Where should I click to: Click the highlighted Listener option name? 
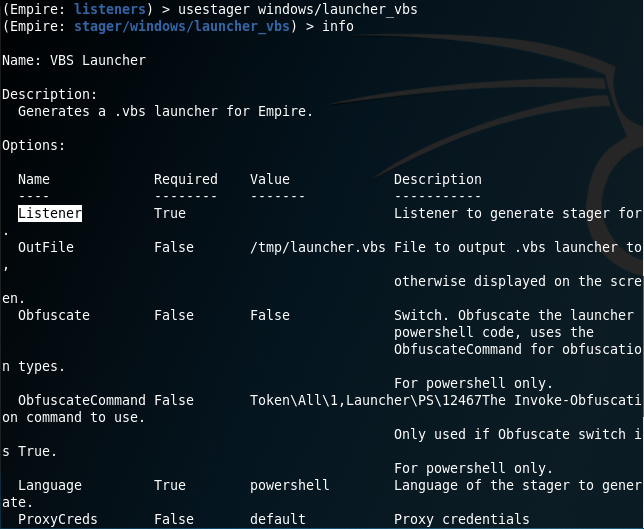tap(50, 213)
